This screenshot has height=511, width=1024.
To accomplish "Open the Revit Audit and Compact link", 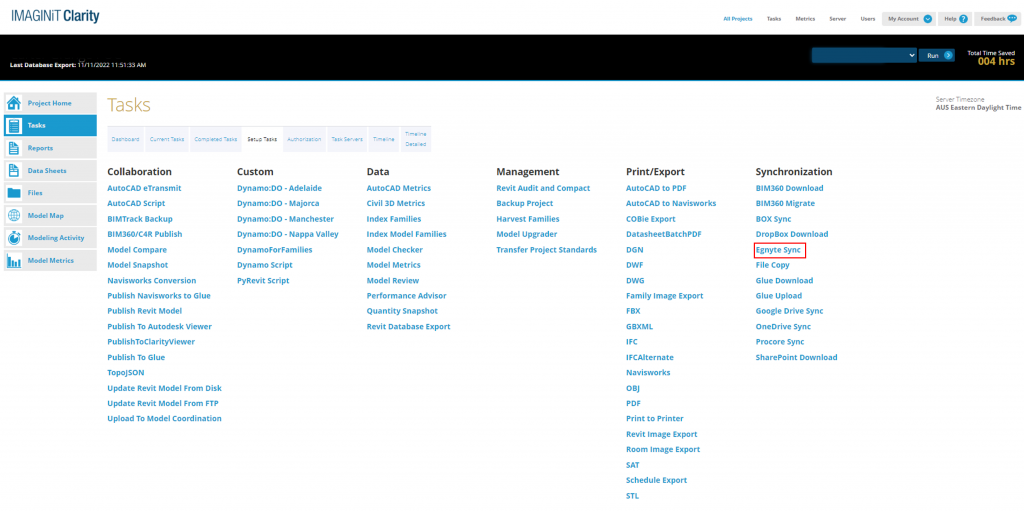I will [543, 188].
